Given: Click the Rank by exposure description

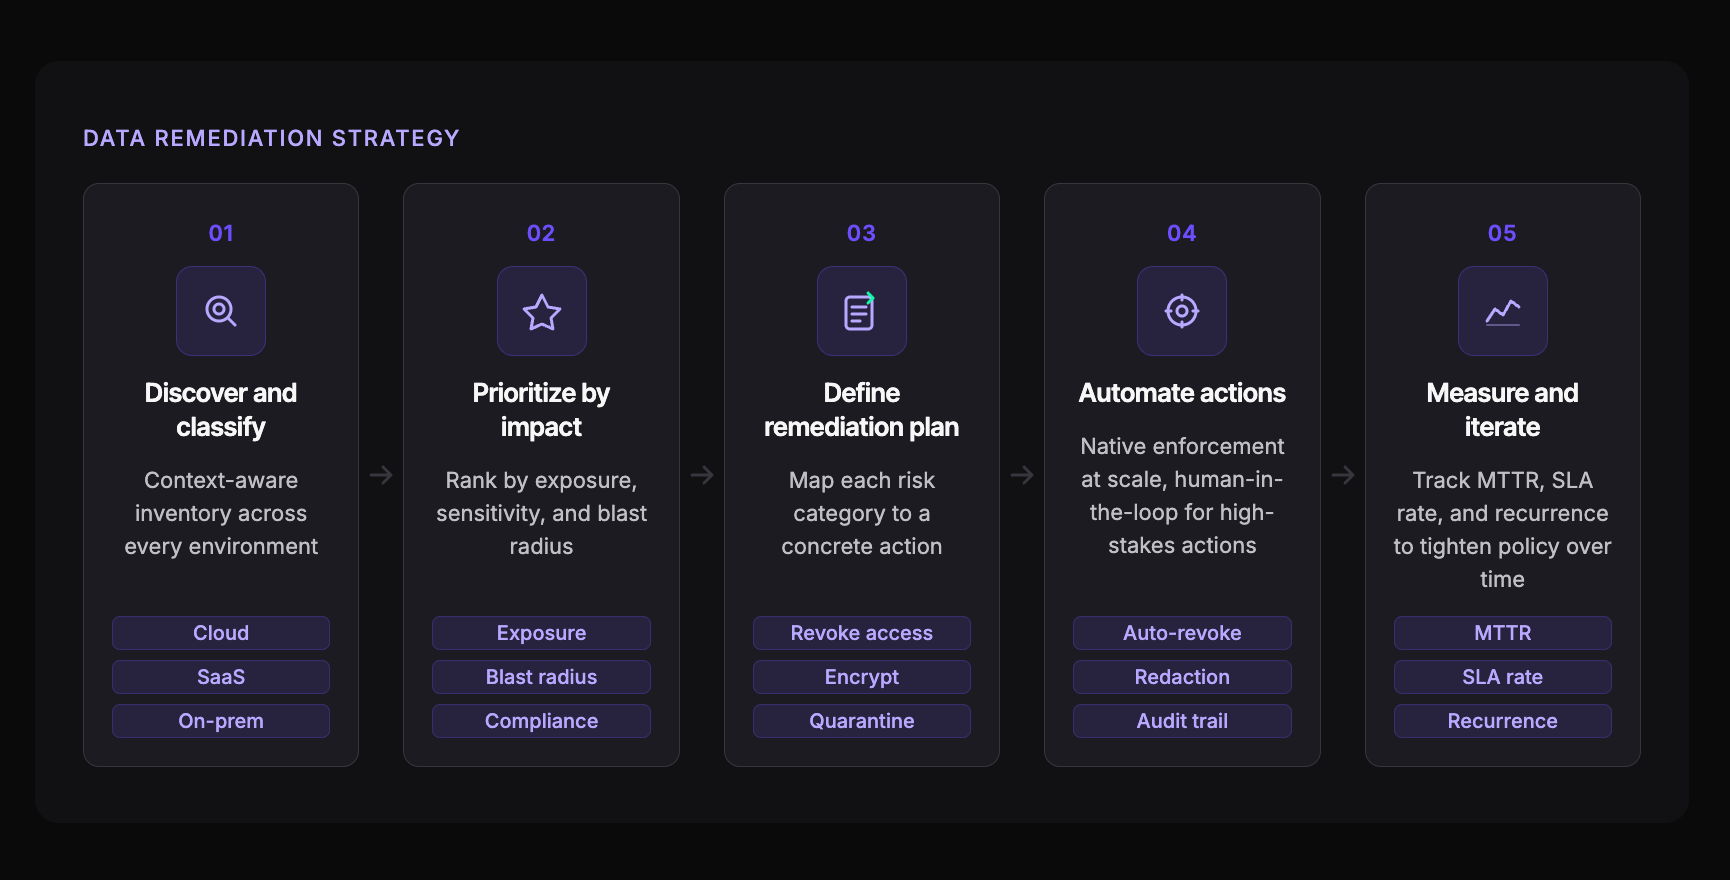Looking at the screenshot, I should 541,513.
